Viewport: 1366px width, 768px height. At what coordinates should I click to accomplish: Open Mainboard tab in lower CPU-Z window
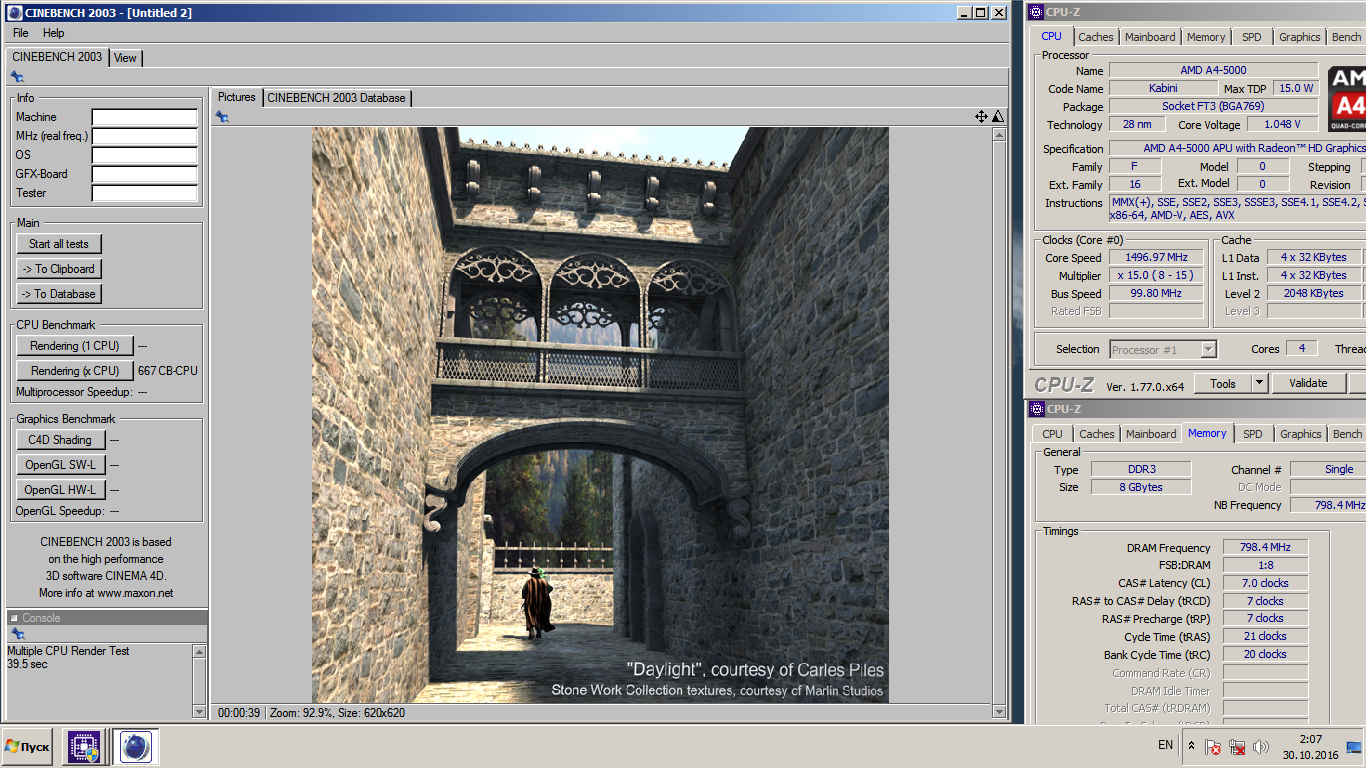1151,434
